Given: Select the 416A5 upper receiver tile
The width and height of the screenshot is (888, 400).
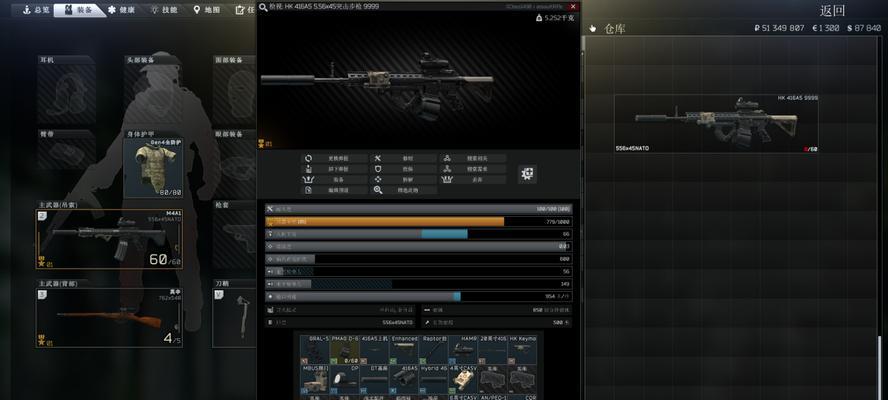Looking at the screenshot, I should tap(374, 350).
